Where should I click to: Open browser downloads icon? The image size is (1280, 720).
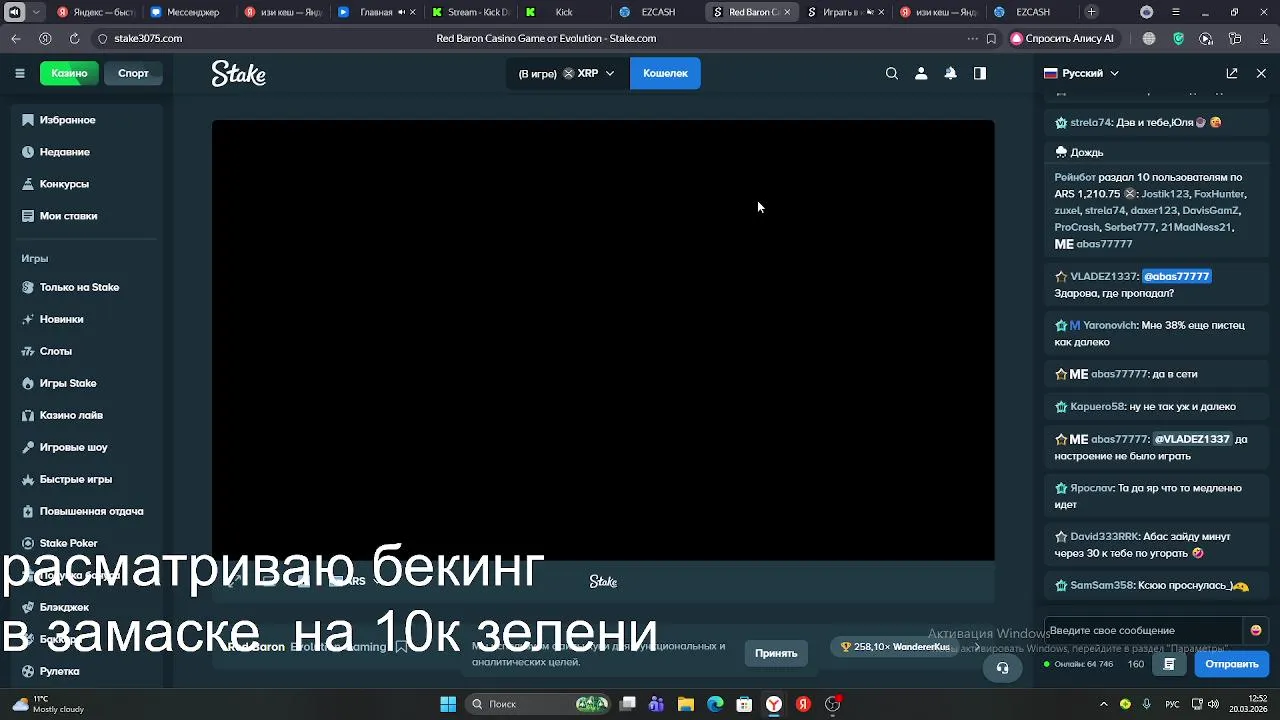click(x=1264, y=38)
